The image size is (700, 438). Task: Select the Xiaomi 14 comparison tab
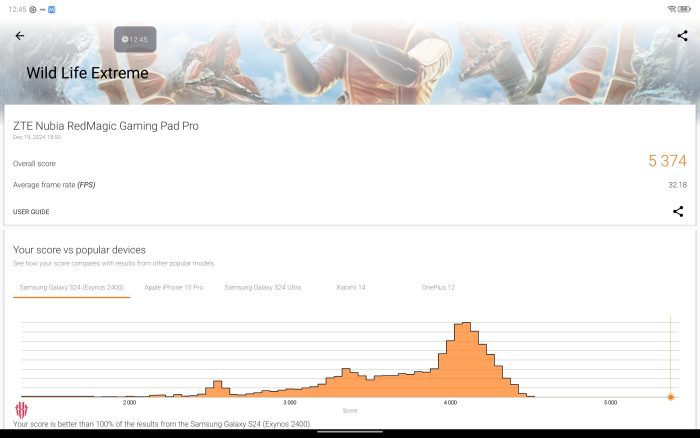pos(350,287)
